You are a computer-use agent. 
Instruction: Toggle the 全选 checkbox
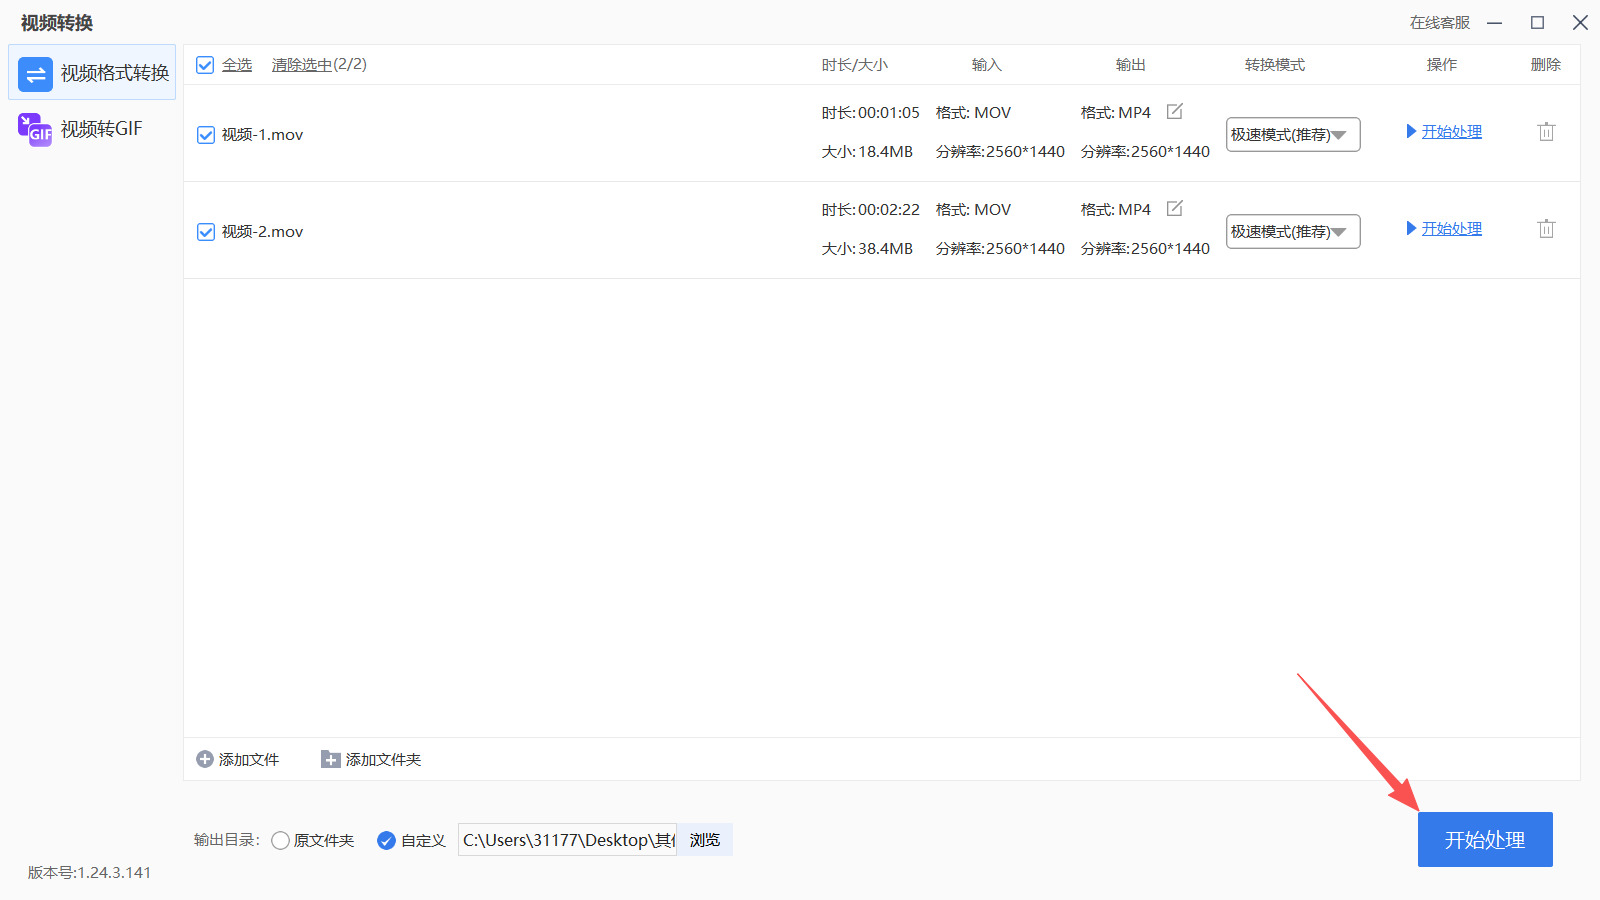click(x=205, y=65)
